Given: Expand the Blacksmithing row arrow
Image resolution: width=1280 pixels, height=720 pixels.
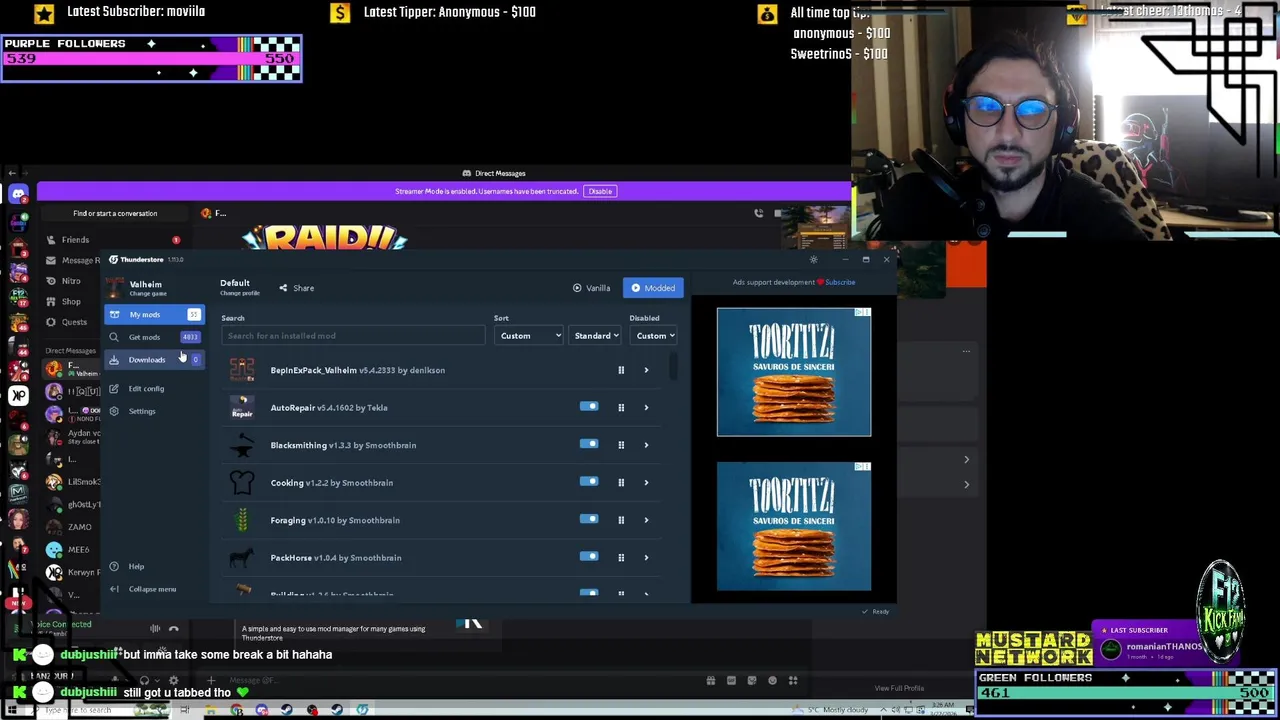Looking at the screenshot, I should coord(646,445).
